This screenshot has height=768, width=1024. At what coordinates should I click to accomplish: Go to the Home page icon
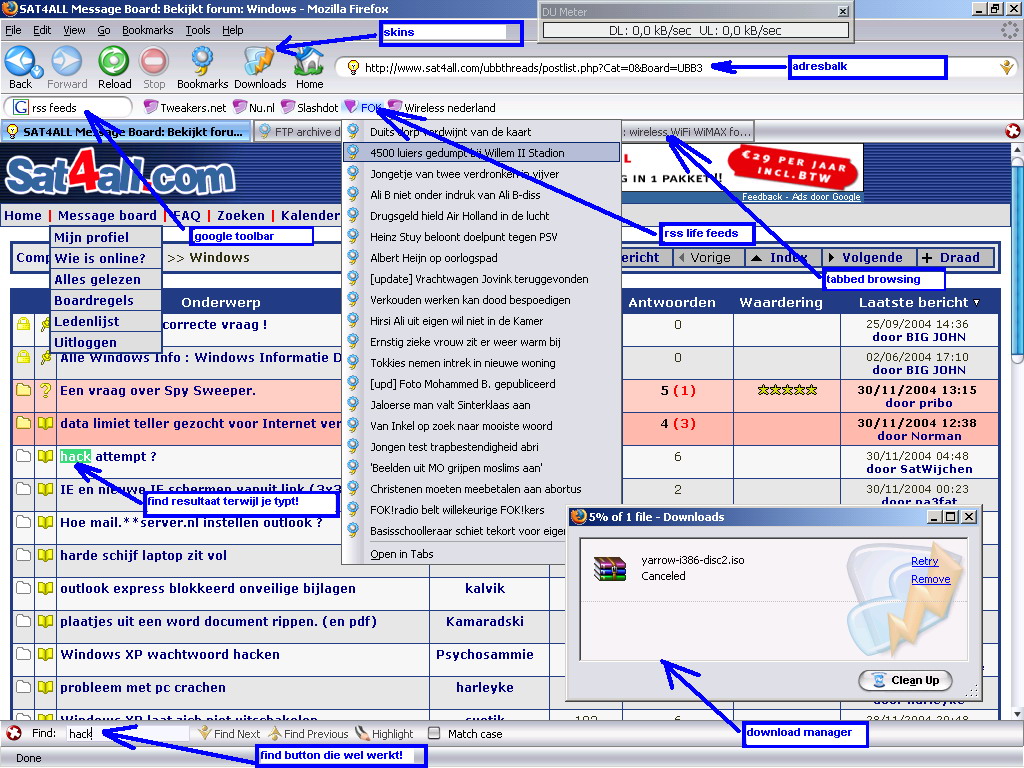pyautogui.click(x=309, y=62)
